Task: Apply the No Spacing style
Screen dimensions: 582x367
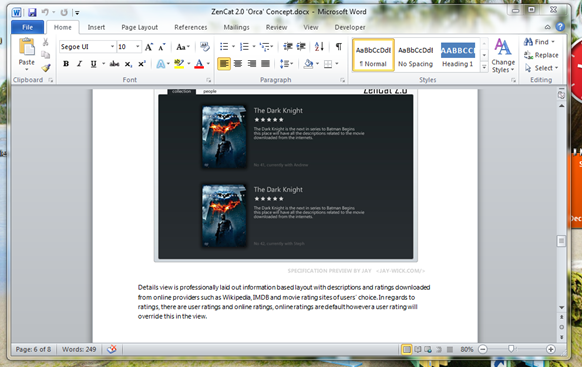Action: 415,55
